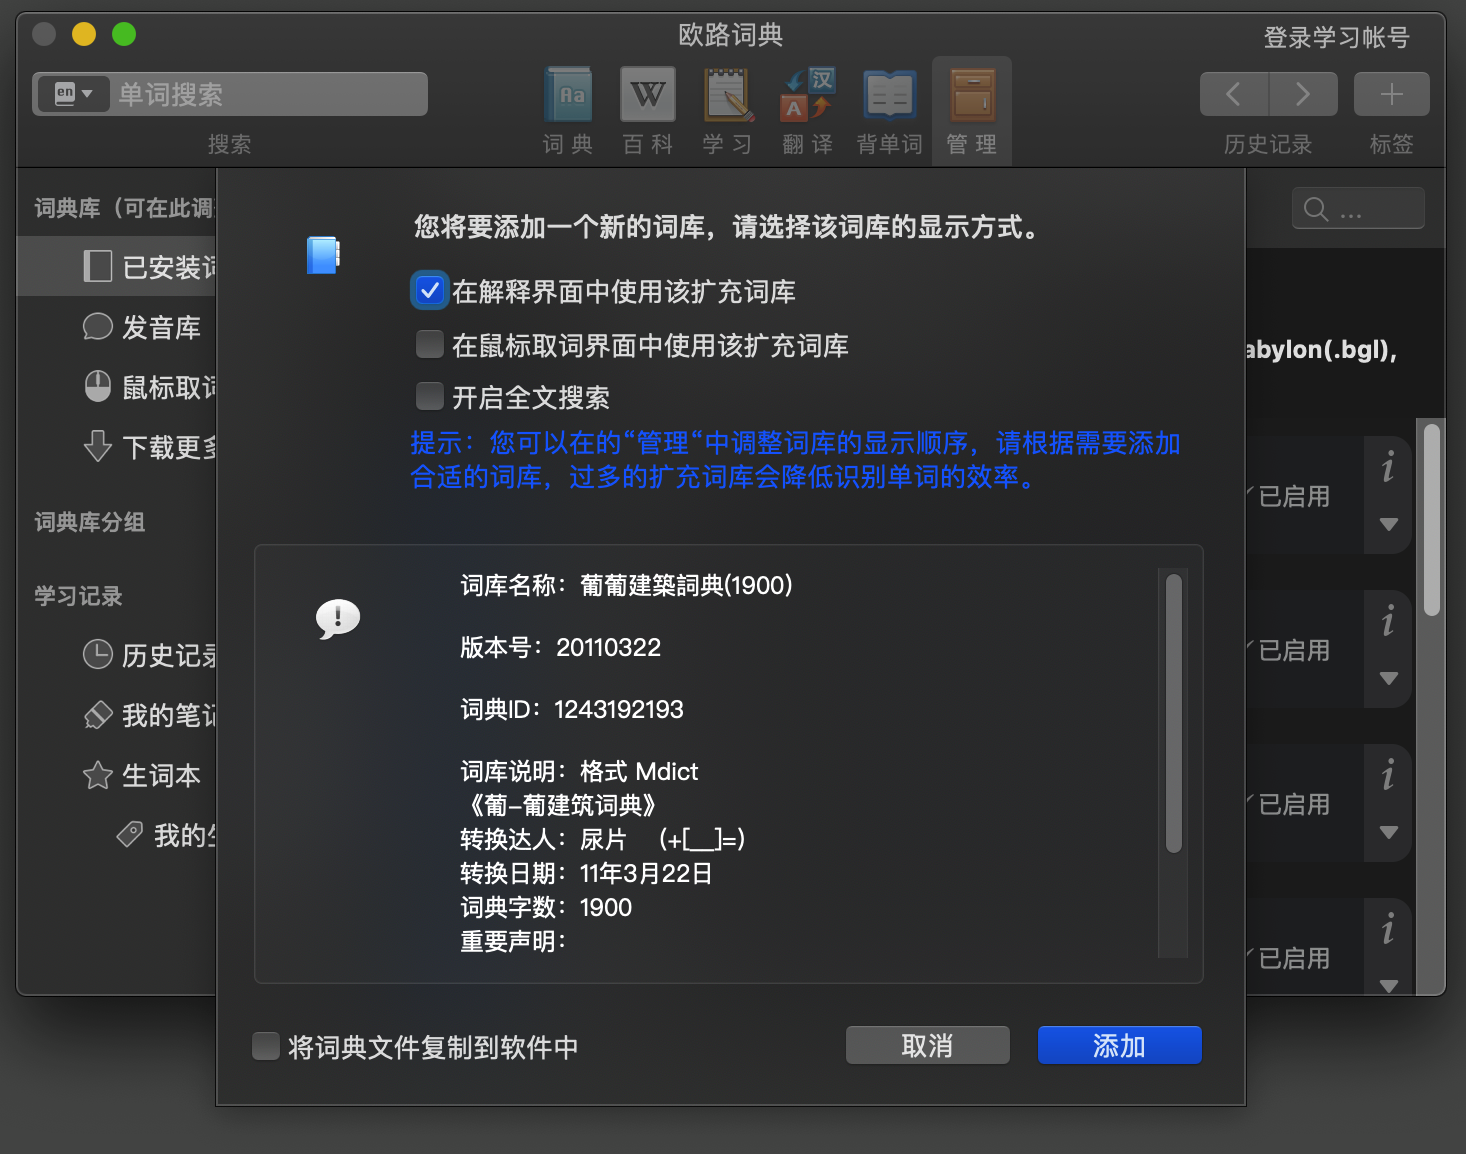This screenshot has height=1154, width=1466.
Task: Expand the first 已启用 dictionary entry arrow
Action: click(1388, 524)
